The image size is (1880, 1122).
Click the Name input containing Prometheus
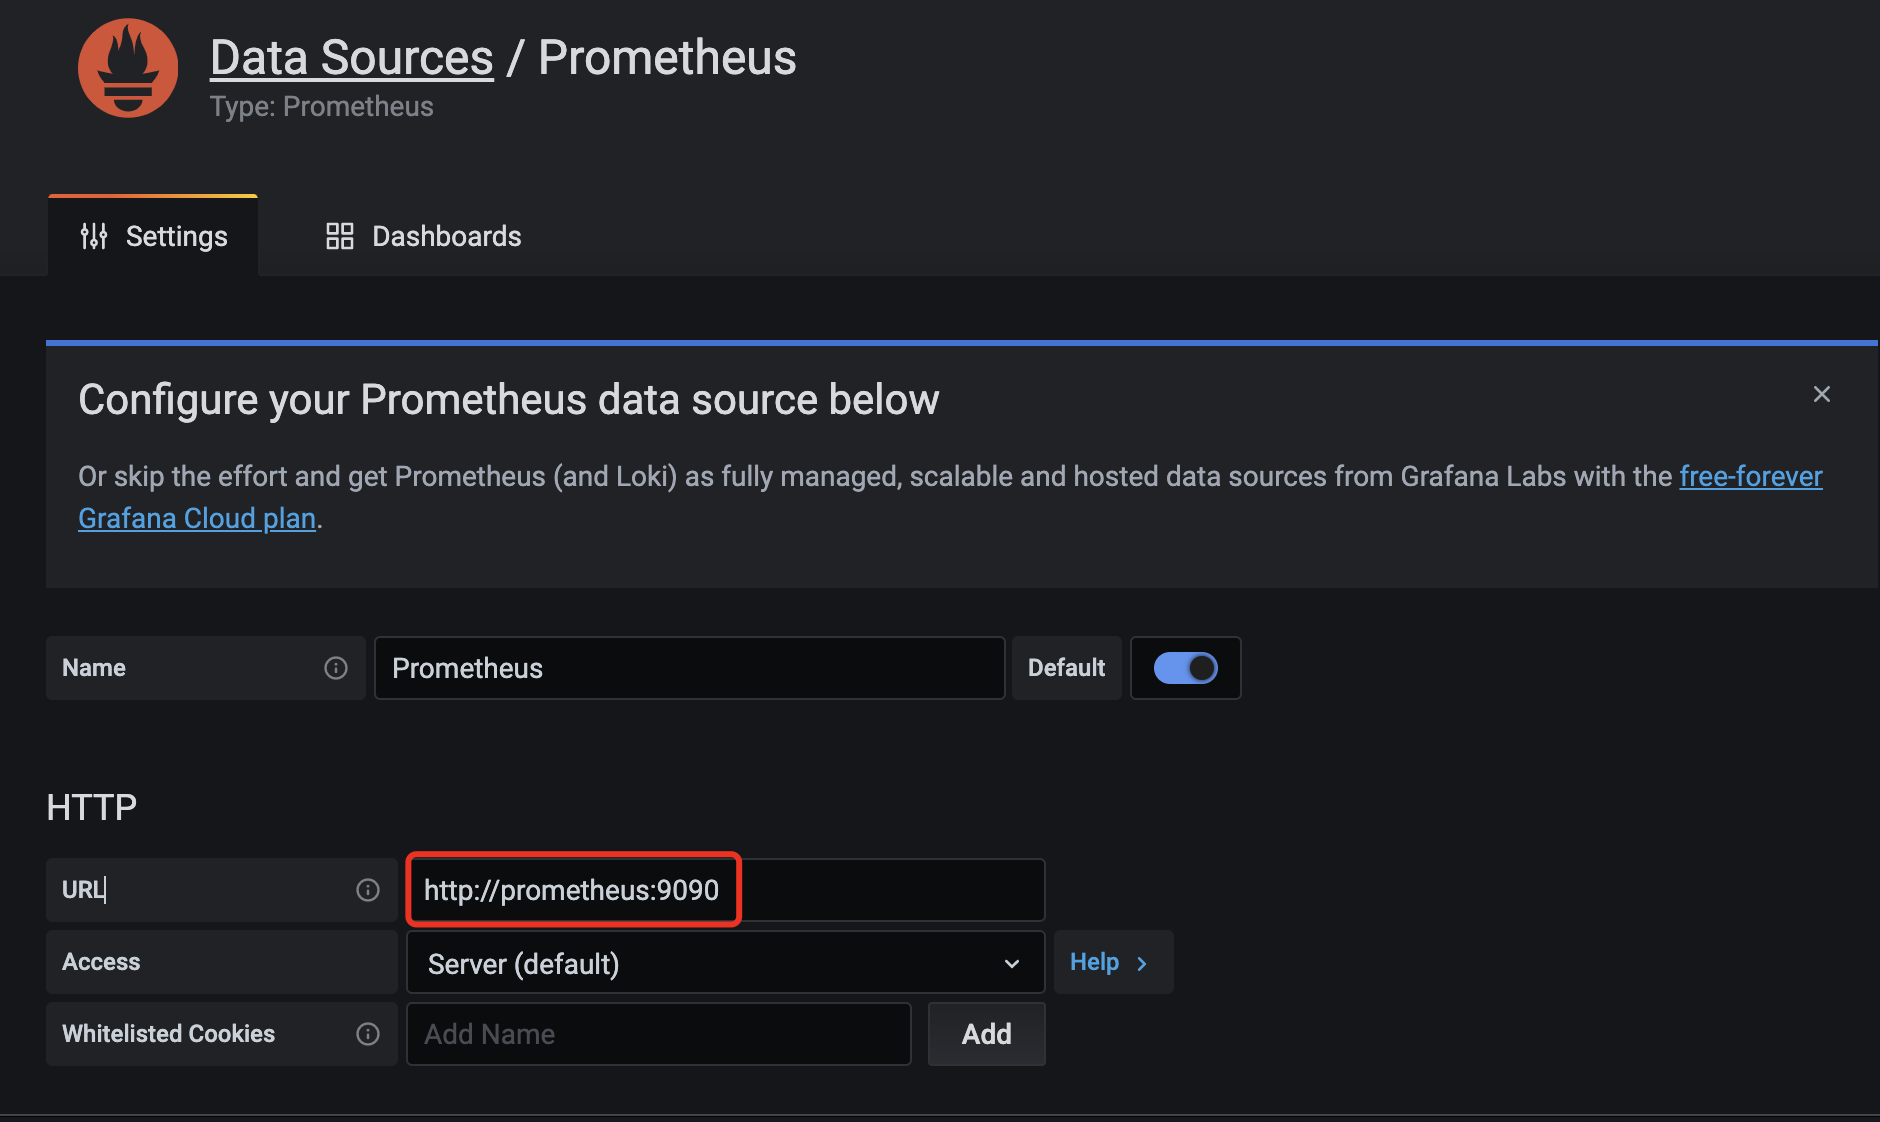click(x=690, y=668)
